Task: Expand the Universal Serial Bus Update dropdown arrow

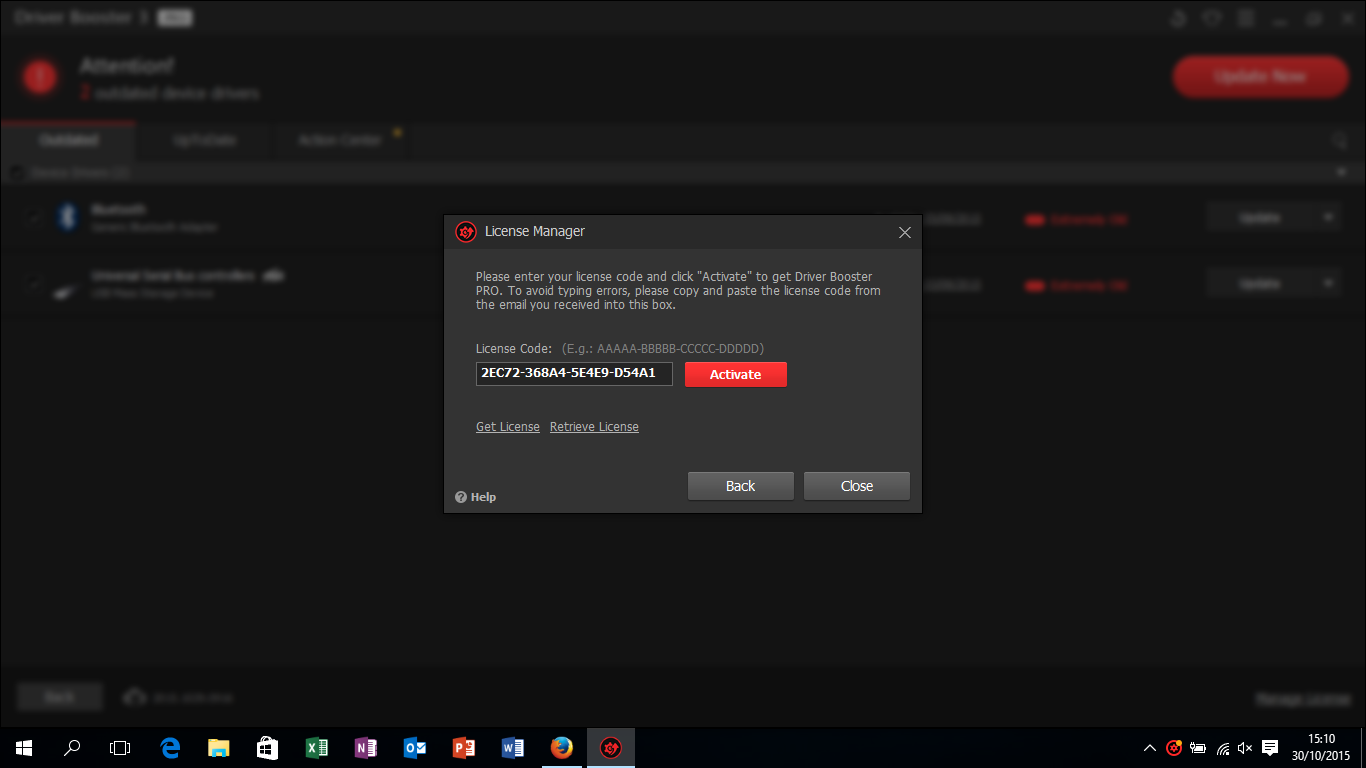Action: (x=1329, y=284)
